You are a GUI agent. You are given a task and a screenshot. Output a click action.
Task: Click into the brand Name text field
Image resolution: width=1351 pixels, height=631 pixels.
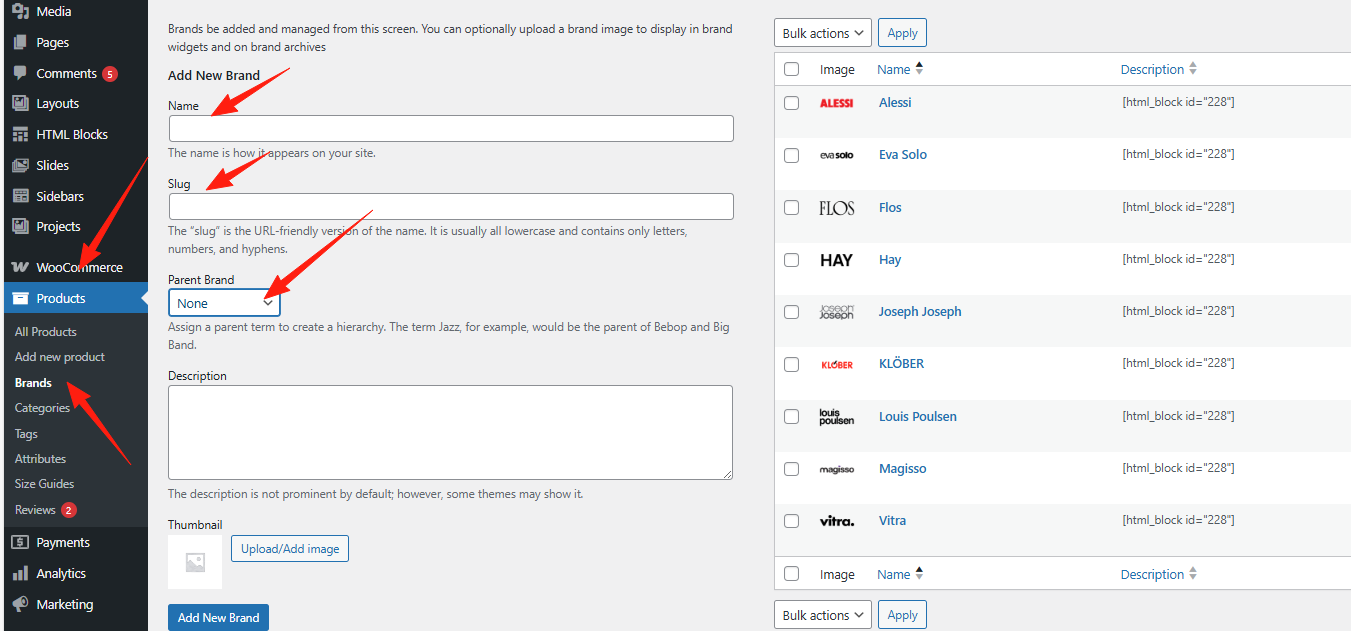451,128
